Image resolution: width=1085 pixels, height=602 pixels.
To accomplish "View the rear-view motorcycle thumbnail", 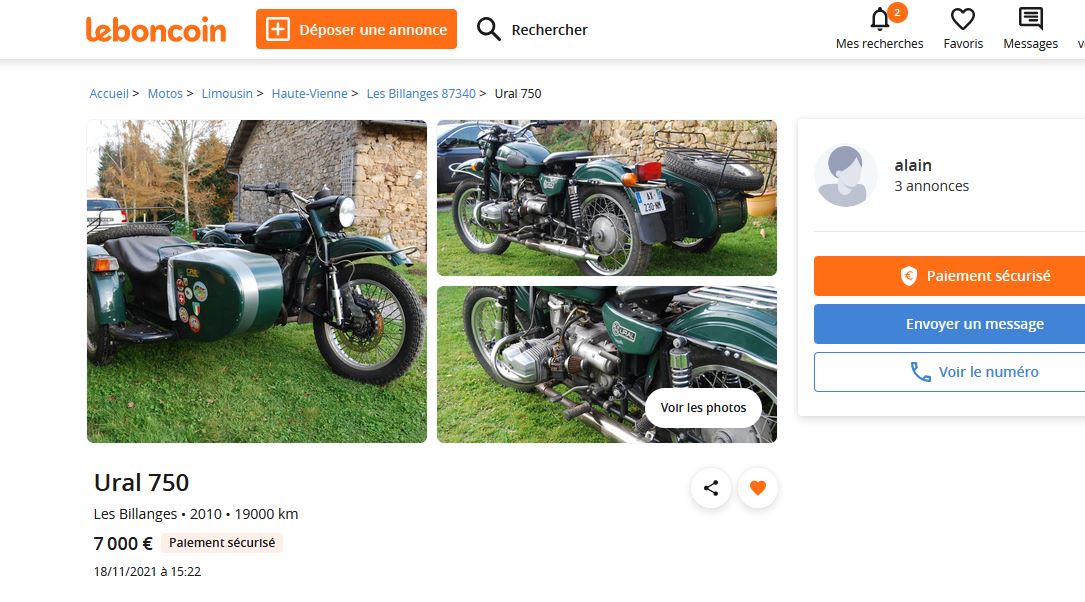I will point(606,198).
